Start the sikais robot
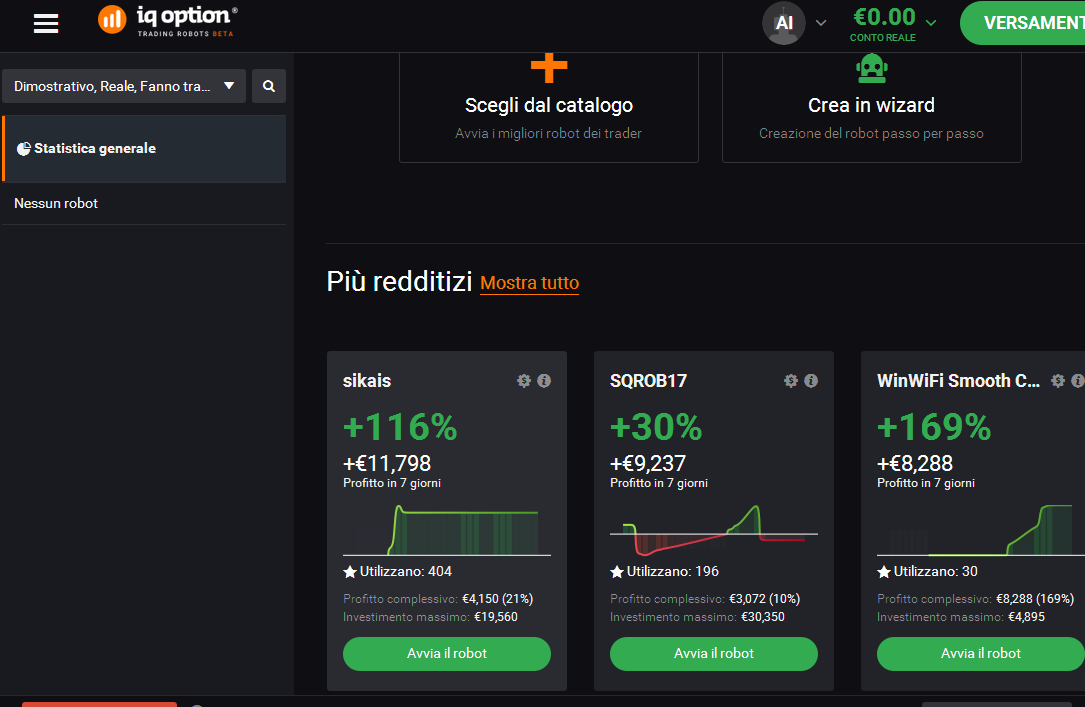The image size is (1085, 707). (447, 654)
